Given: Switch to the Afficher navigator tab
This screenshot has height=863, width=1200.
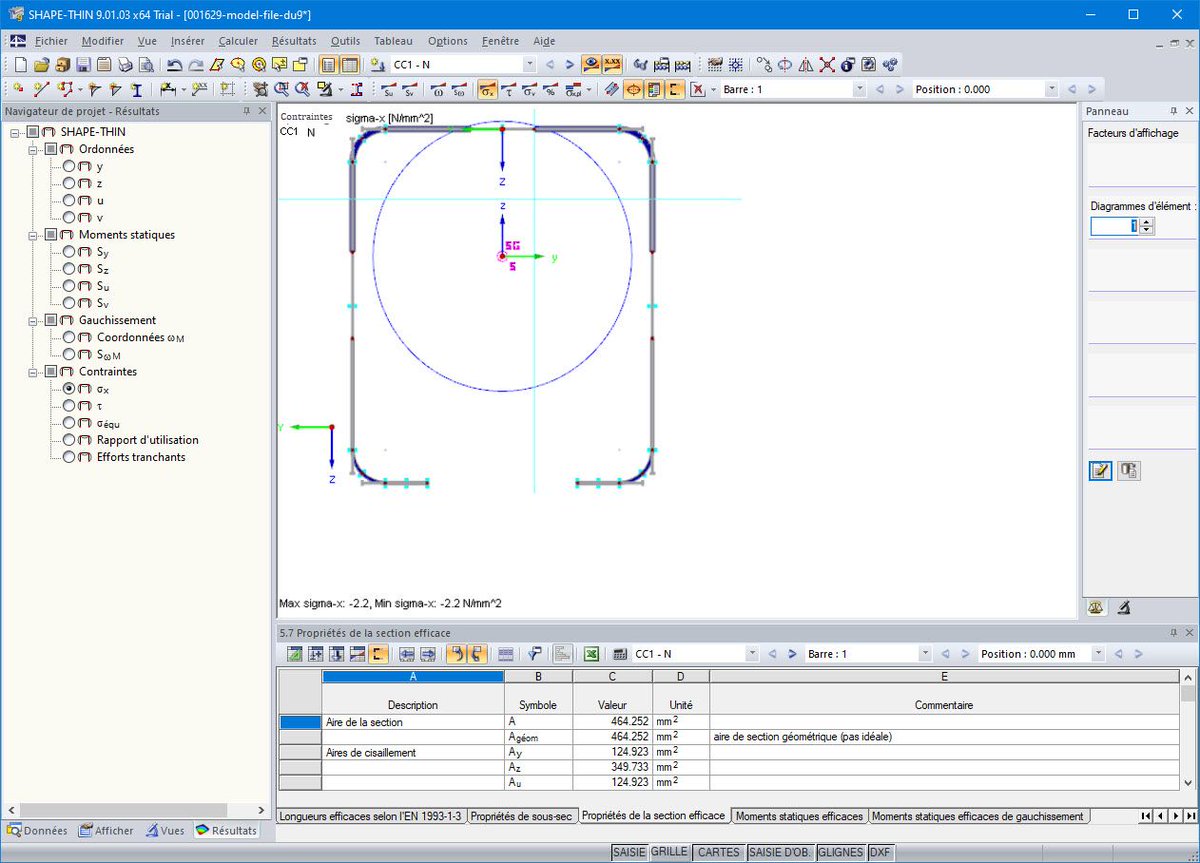Looking at the screenshot, I should point(106,830).
